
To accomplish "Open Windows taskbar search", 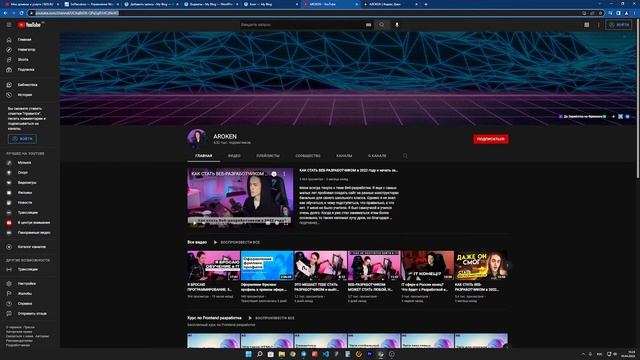I will [x=259, y=354].
